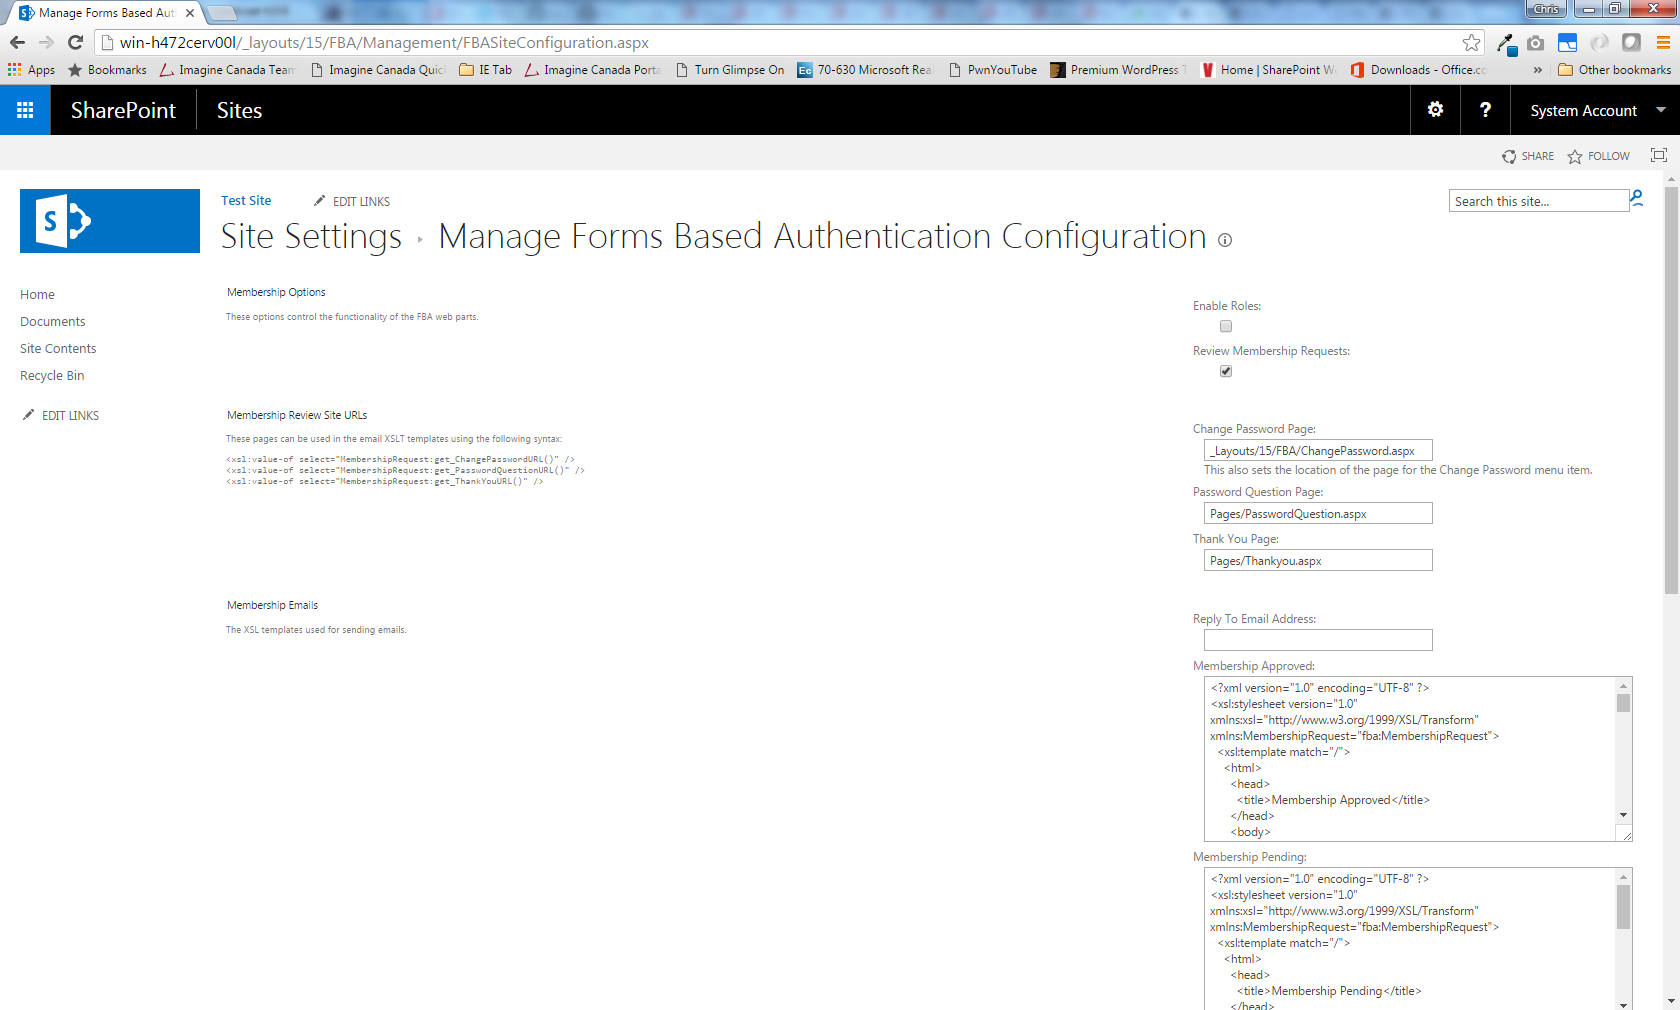
Task: Open the settings gear menu
Action: coord(1435,110)
